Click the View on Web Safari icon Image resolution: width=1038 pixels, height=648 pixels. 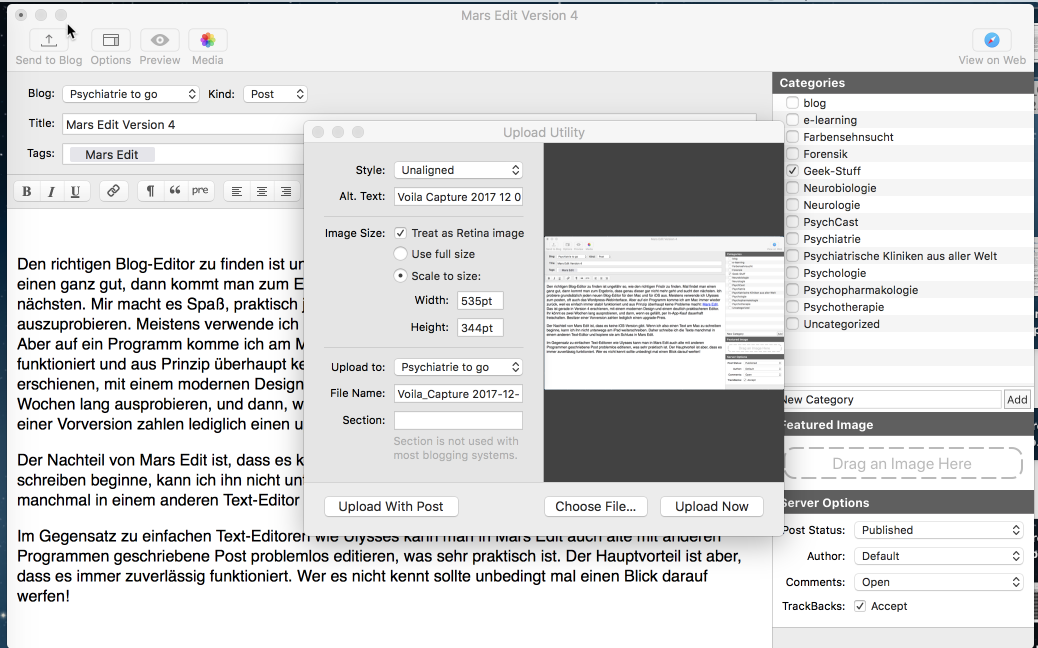[x=991, y=41]
